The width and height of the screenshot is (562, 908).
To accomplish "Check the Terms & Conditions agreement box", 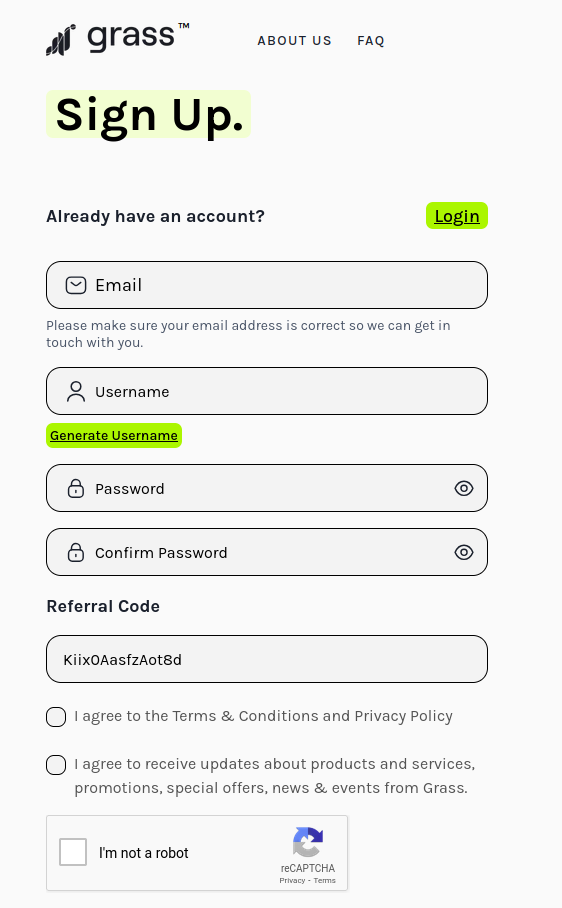I will 56,717.
